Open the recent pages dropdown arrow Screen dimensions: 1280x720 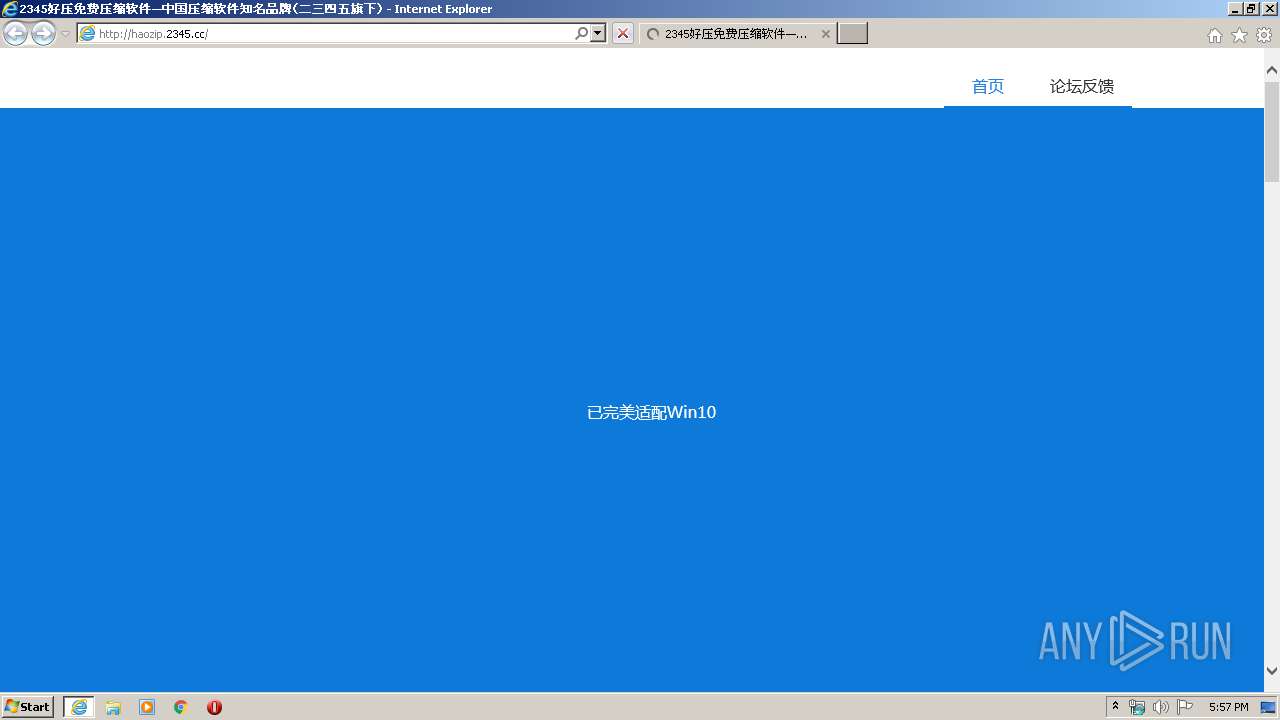click(65, 34)
